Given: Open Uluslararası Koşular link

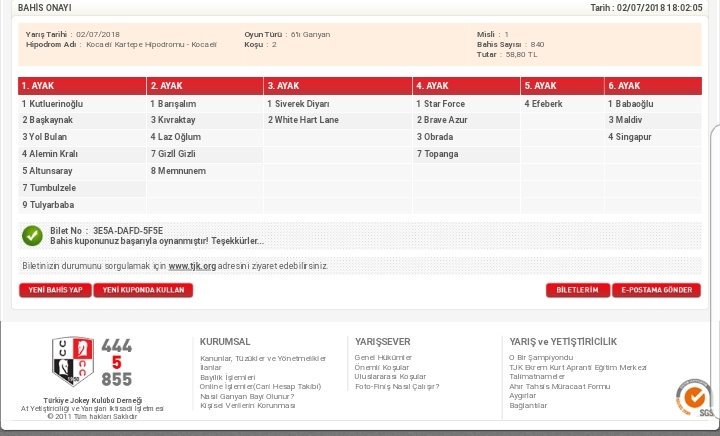Looking at the screenshot, I should click(390, 377).
